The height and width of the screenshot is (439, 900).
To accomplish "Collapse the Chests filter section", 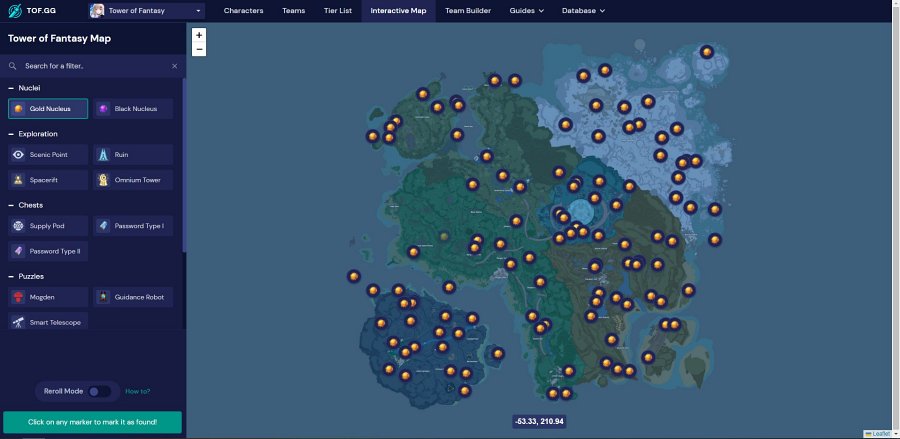I will 26,205.
